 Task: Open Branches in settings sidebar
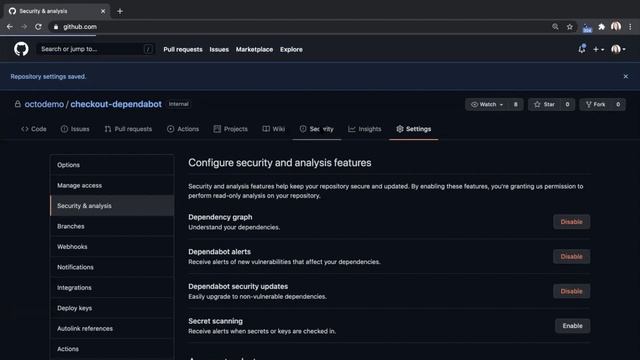click(x=112, y=226)
